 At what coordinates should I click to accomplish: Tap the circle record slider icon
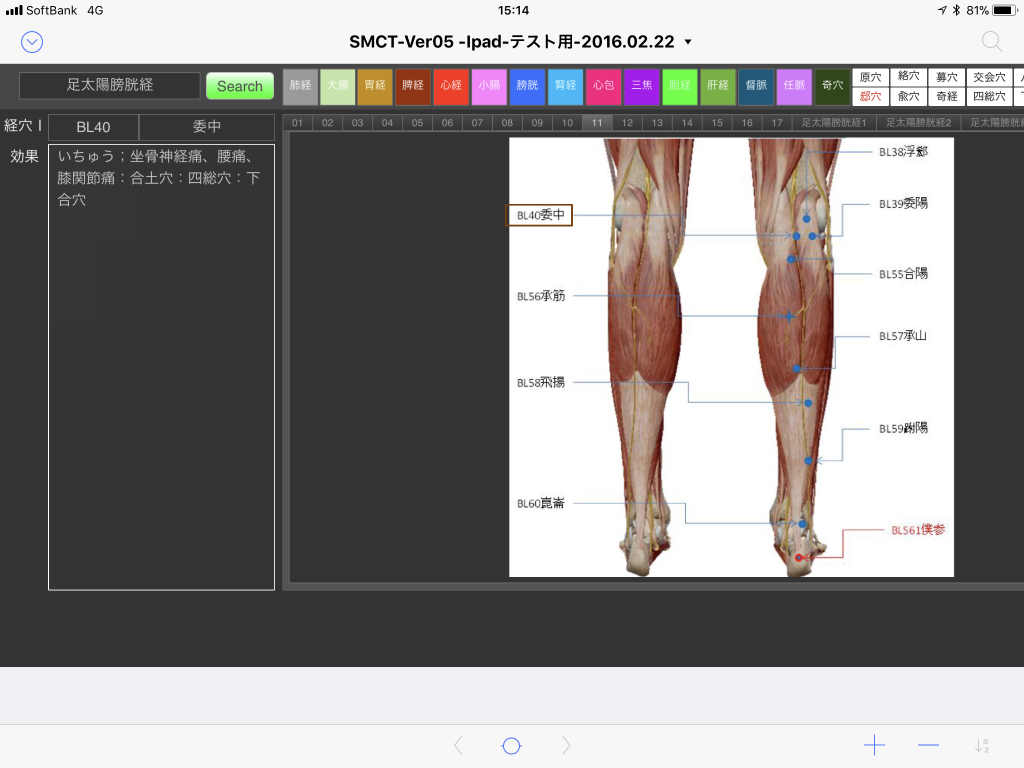512,745
